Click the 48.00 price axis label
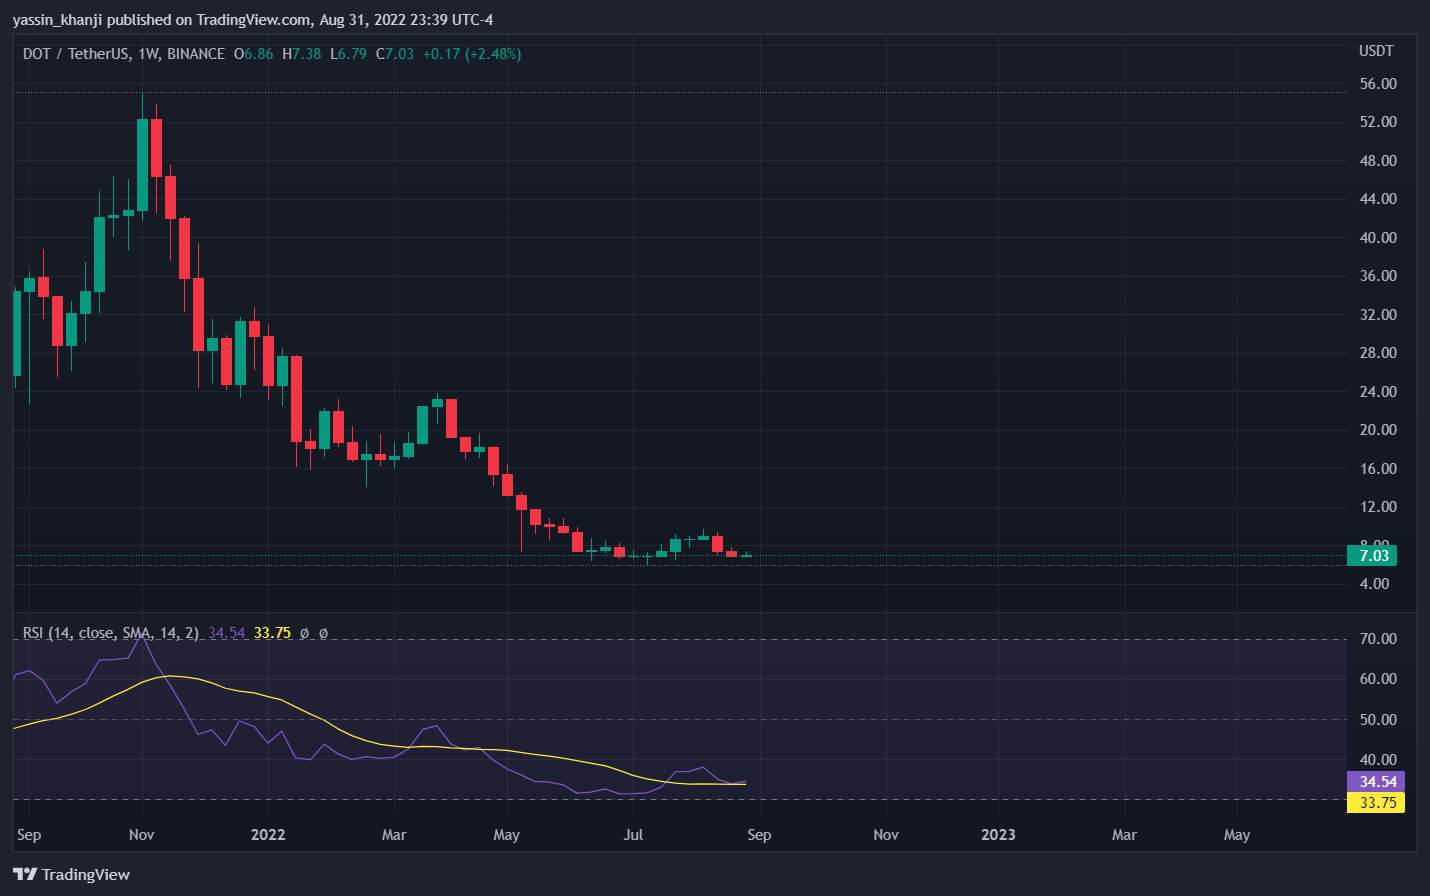 [1378, 161]
